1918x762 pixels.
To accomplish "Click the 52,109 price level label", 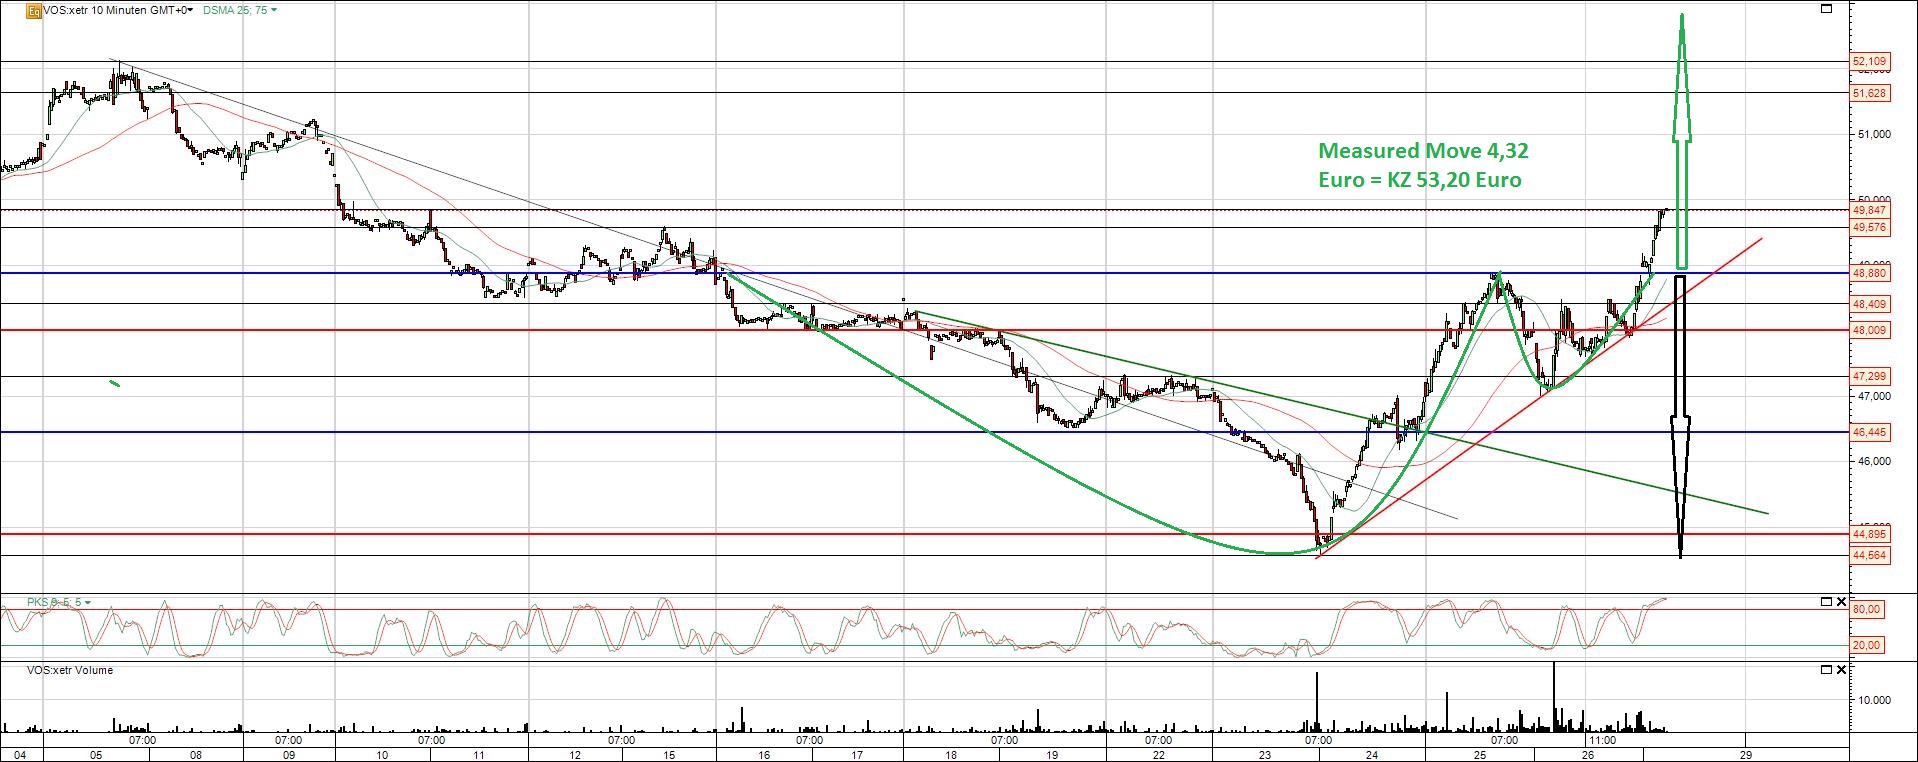I will (1870, 62).
